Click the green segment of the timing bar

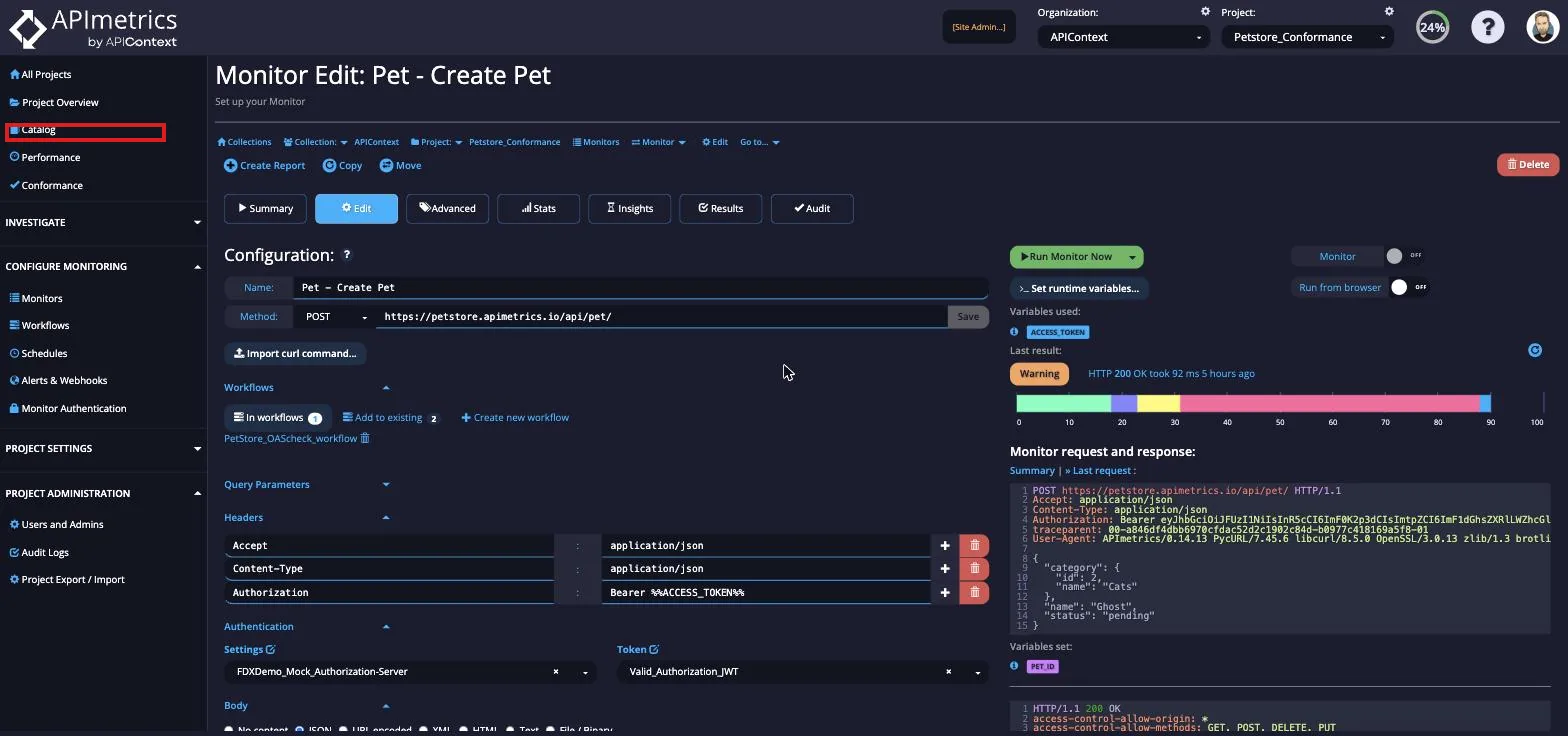(x=1064, y=403)
